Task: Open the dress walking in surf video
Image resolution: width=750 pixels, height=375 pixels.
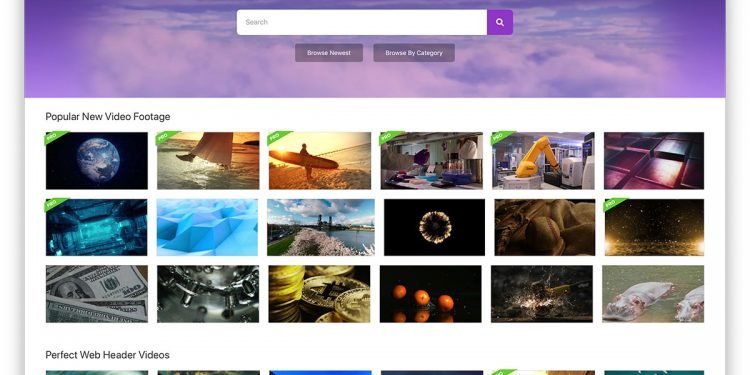Action: point(208,161)
